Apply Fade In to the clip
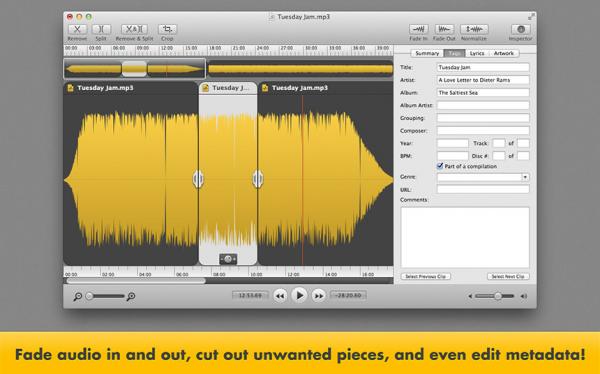This screenshot has width=600, height=374. pos(418,29)
